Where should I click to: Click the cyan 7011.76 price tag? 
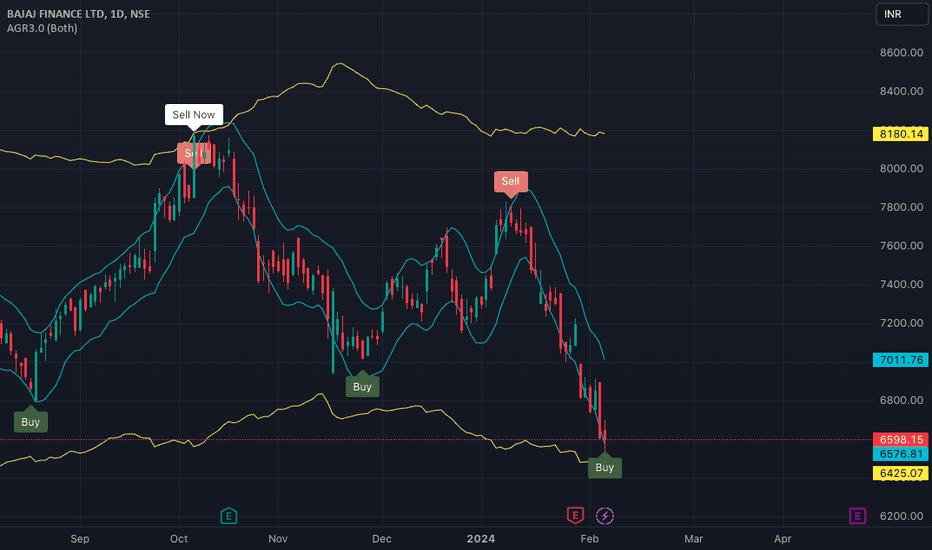[900, 360]
